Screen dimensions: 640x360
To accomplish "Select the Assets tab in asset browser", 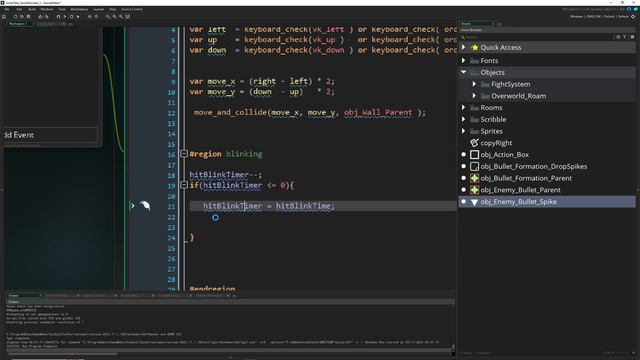I will point(476,24).
